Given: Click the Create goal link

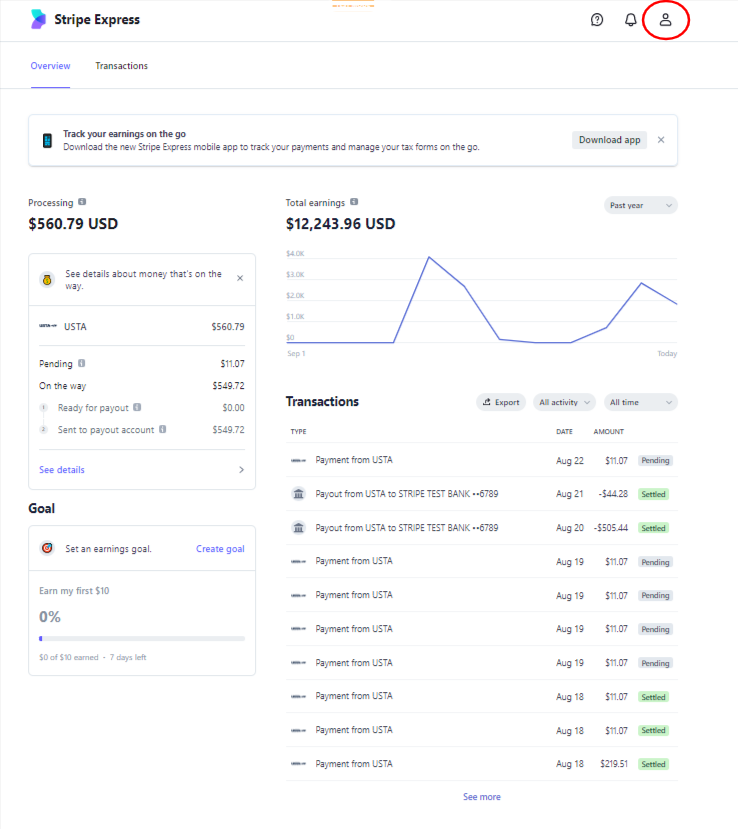Looking at the screenshot, I should tap(220, 549).
